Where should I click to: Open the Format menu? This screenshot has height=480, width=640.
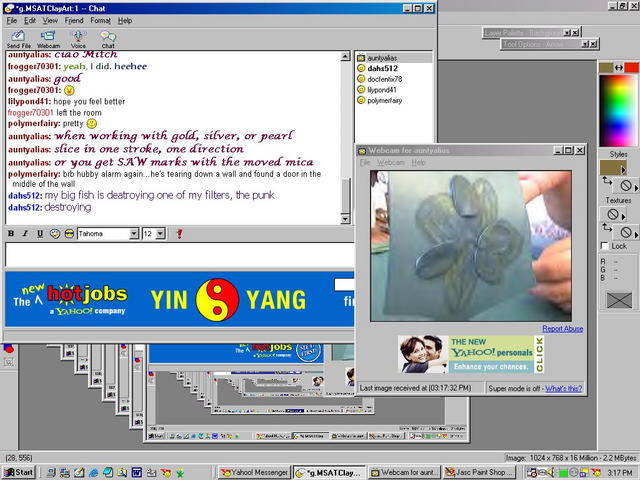[x=100, y=20]
